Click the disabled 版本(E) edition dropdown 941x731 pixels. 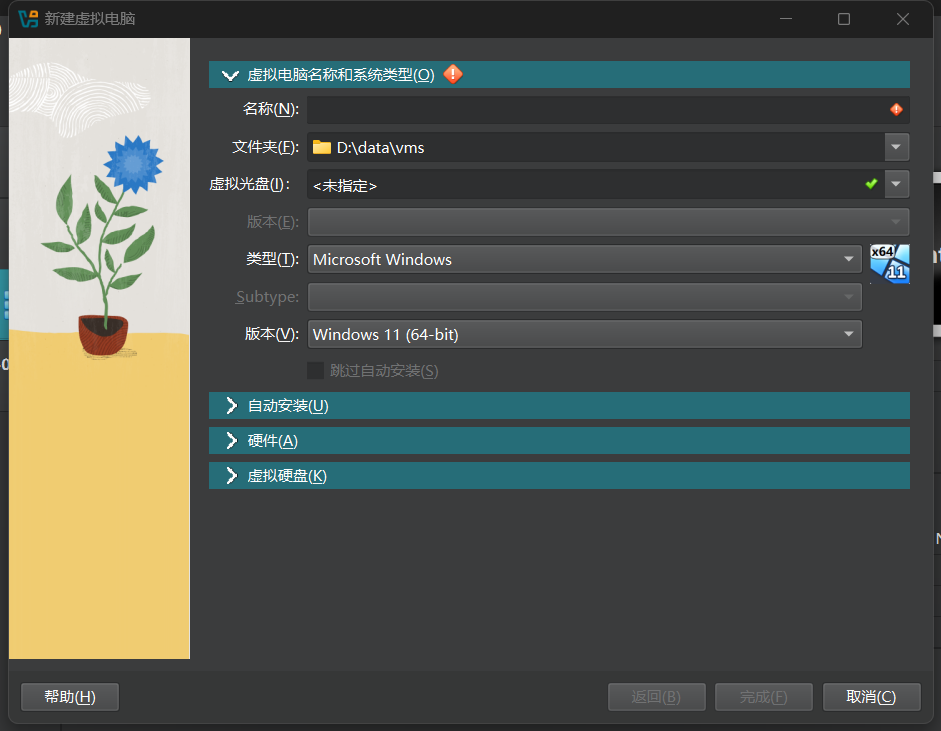tap(609, 222)
